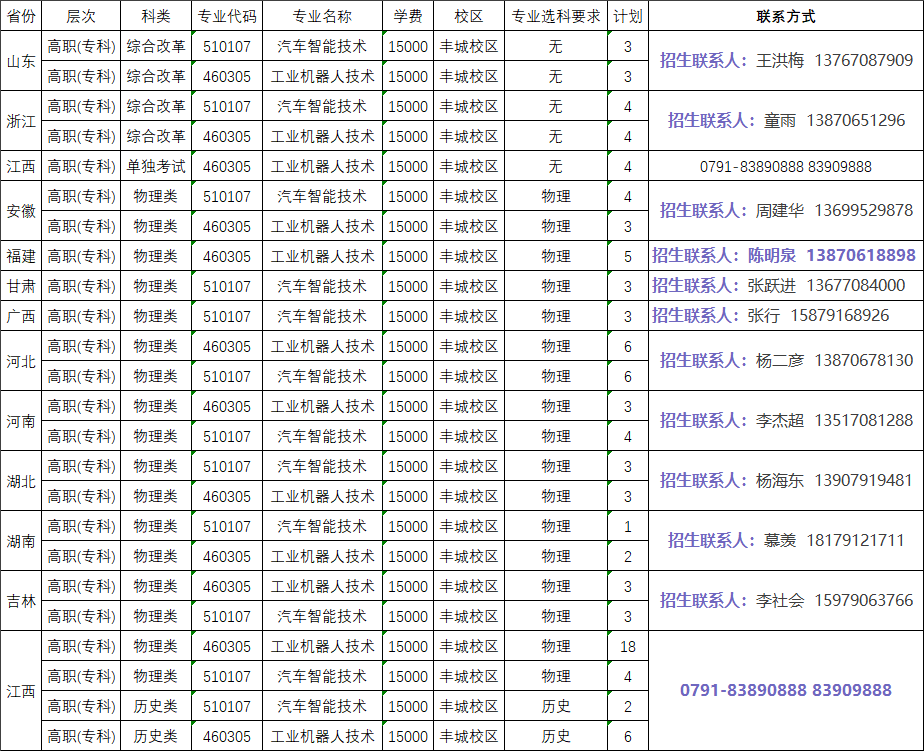Click the 省份 column header
This screenshot has height=751, width=924.
click(x=20, y=15)
